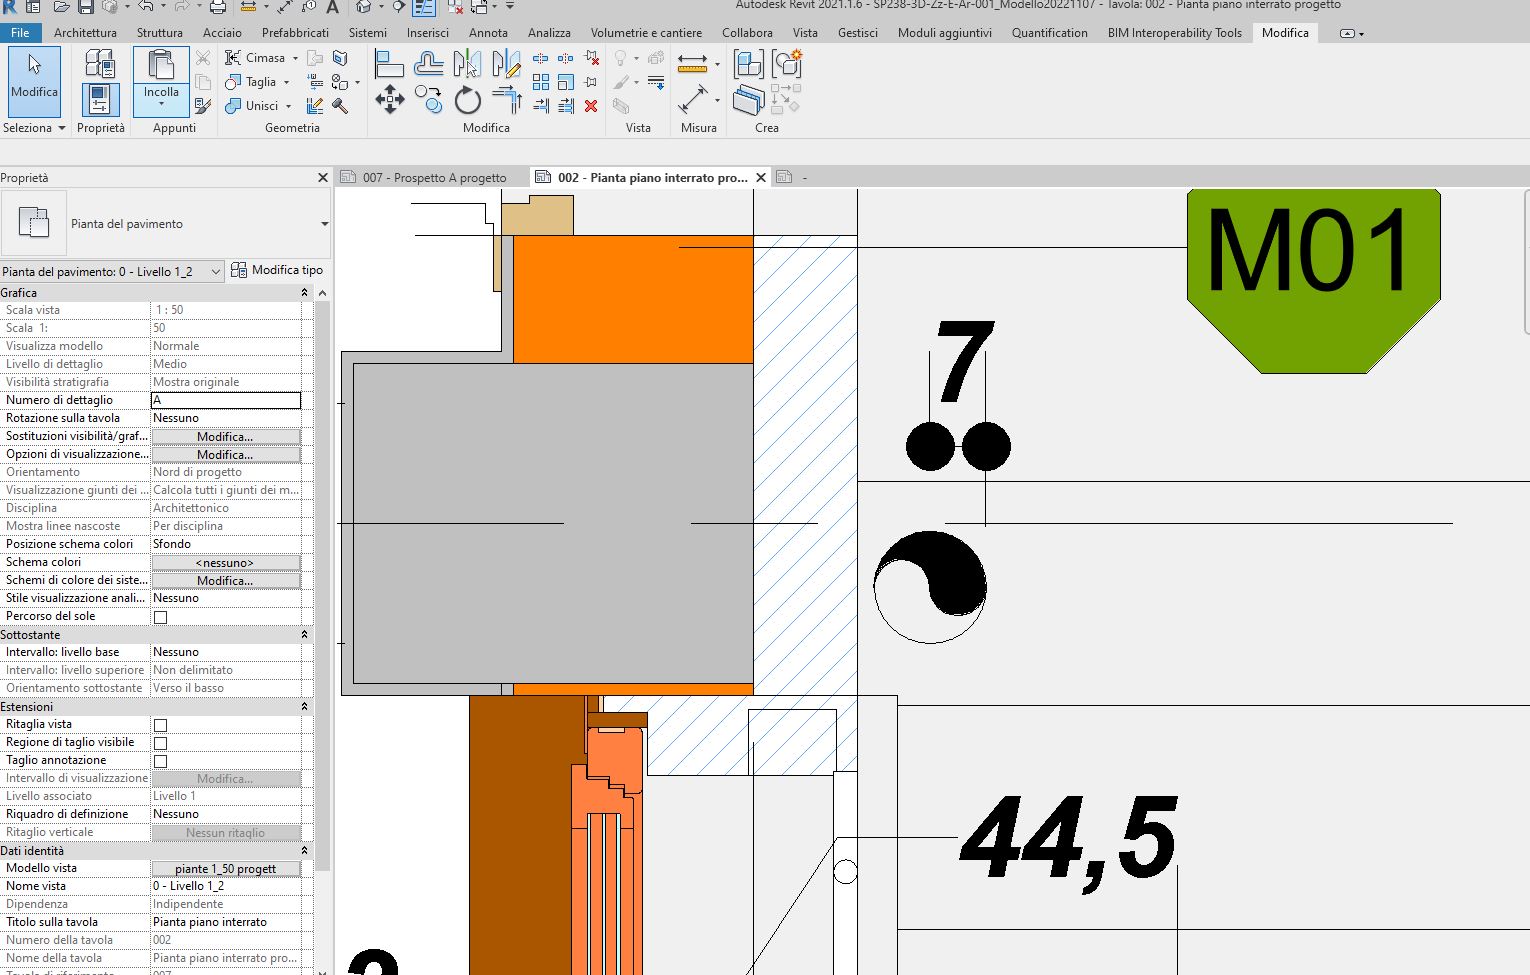Viewport: 1530px width, 975px height.
Task: Click the red Elimina (Delete) icon
Action: (590, 105)
